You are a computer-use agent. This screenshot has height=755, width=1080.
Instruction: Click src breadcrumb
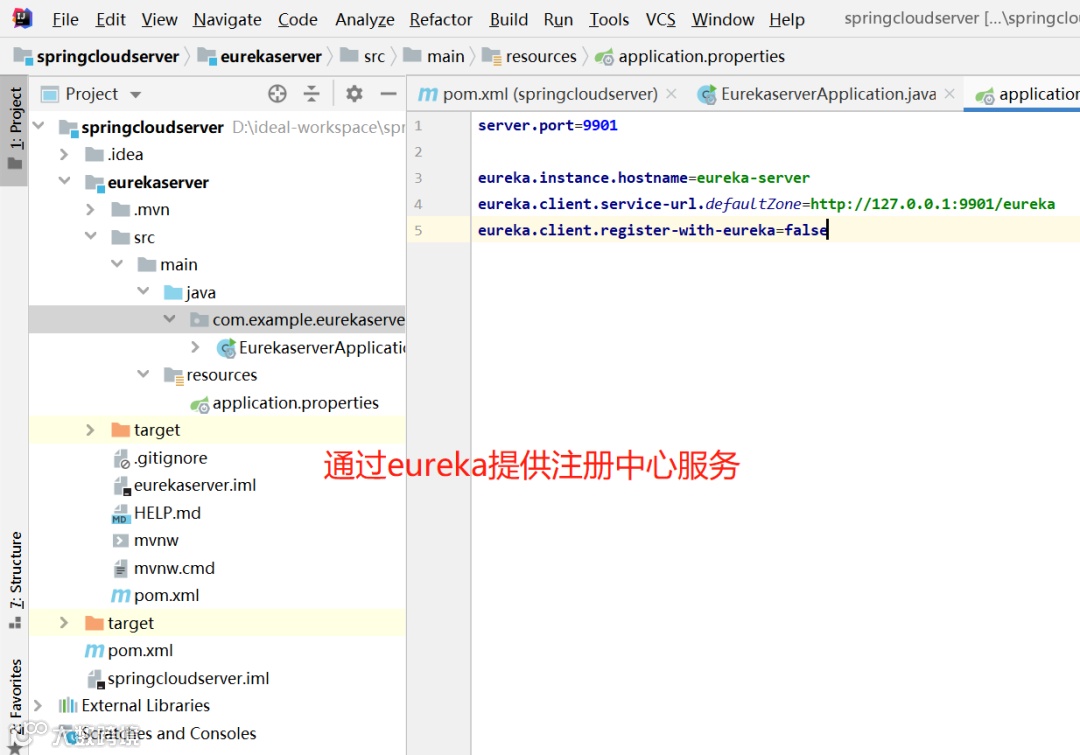pyautogui.click(x=363, y=56)
